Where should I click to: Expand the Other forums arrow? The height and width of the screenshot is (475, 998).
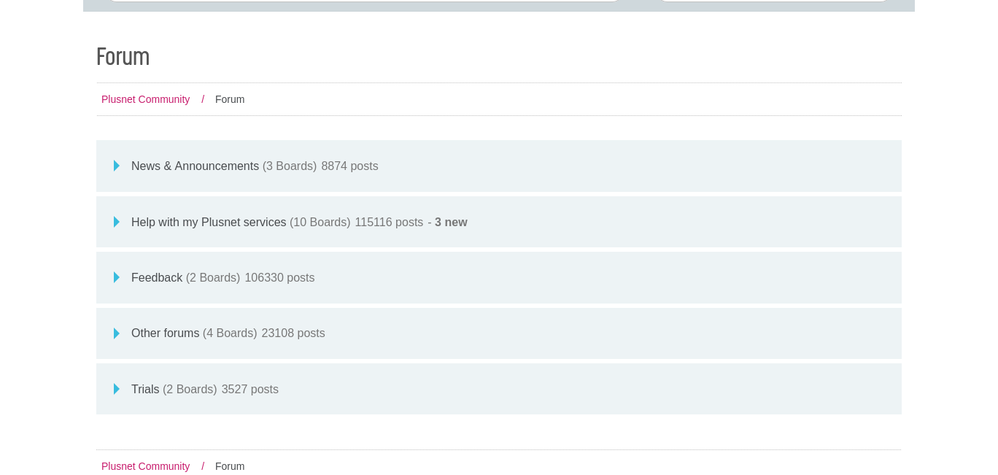116,334
